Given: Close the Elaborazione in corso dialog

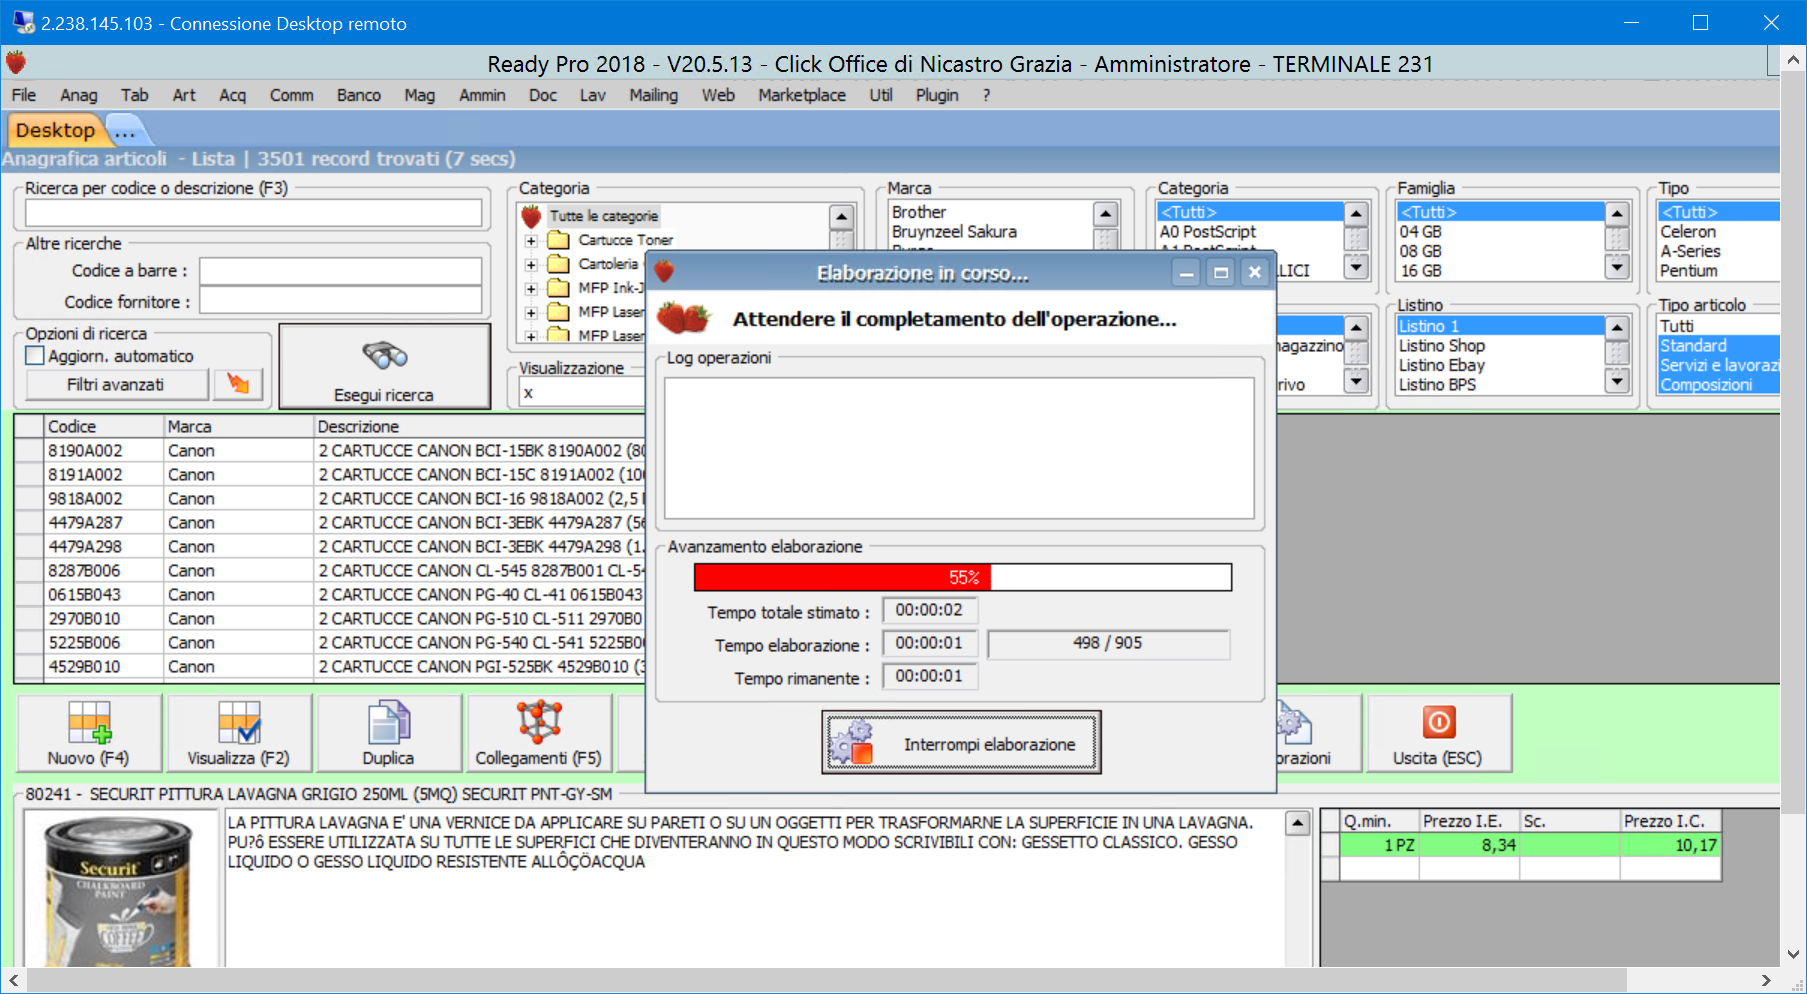Looking at the screenshot, I should click(1254, 272).
